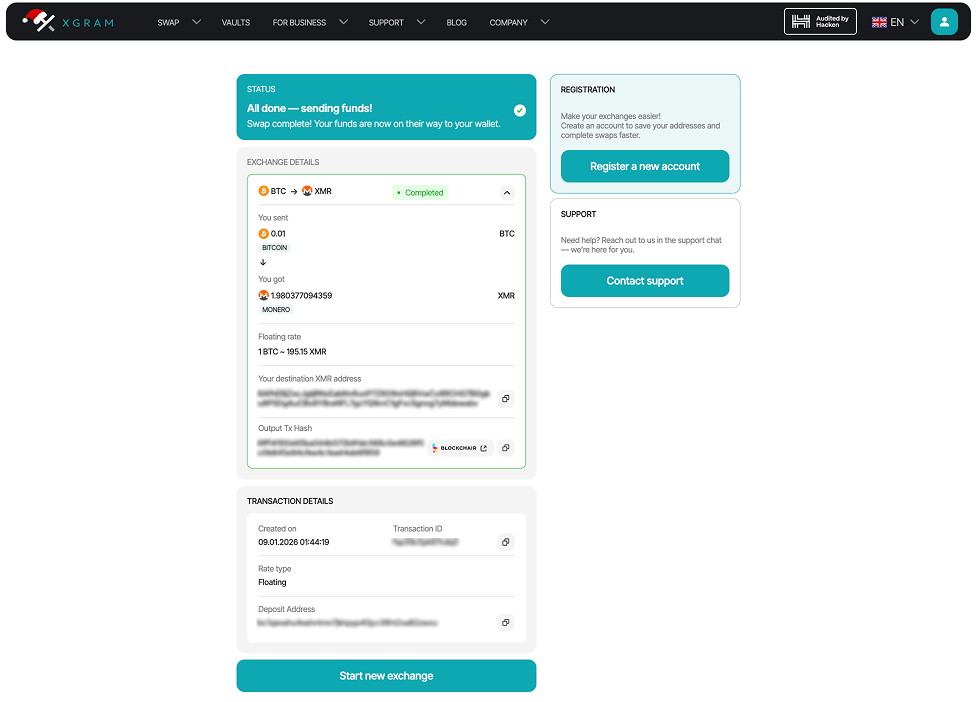Click Start new exchange button
The image size is (977, 702).
click(386, 676)
